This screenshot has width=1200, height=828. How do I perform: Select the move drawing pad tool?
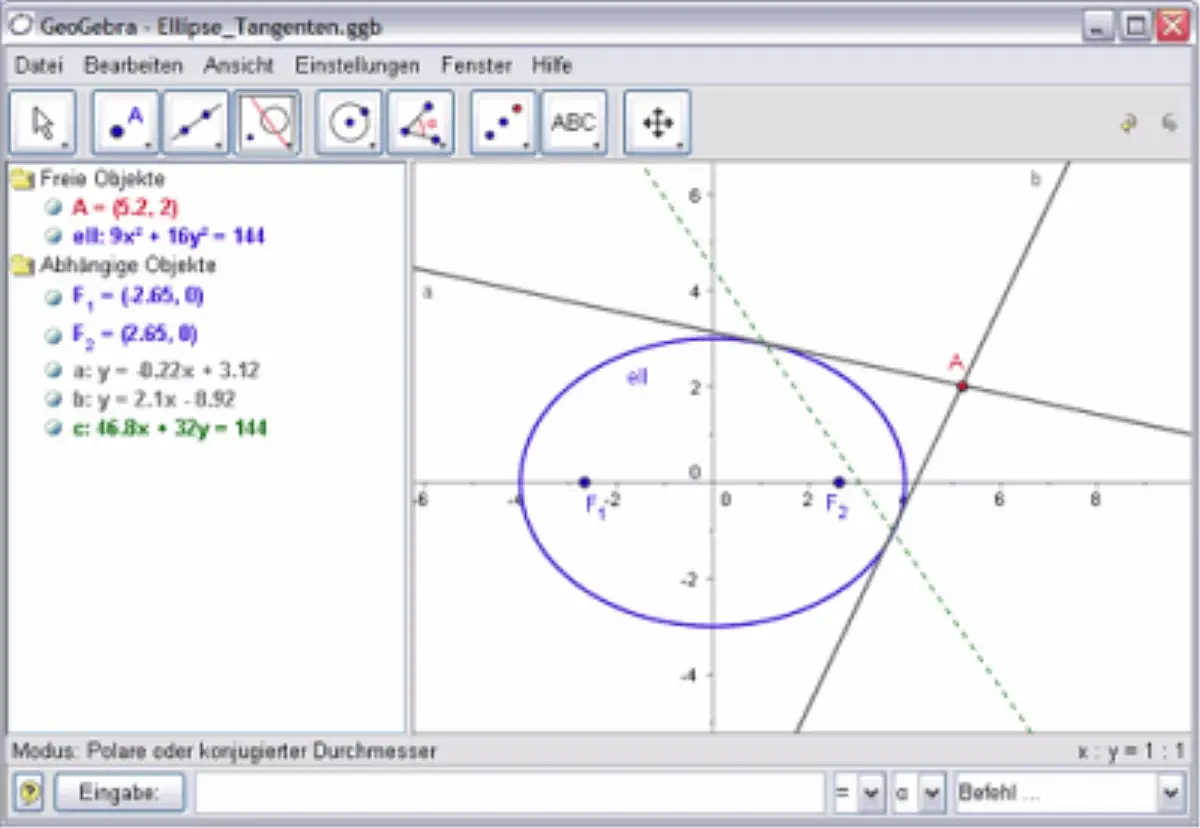(x=657, y=123)
